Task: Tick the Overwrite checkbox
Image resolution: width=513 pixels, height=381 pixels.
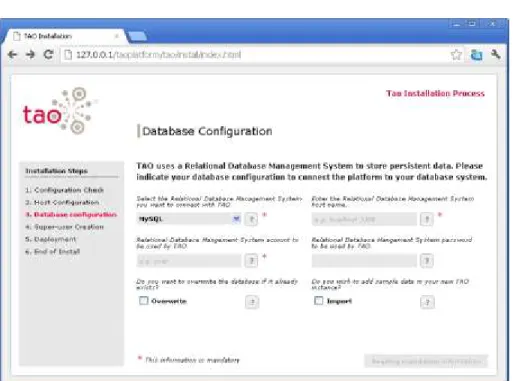Action: pyautogui.click(x=144, y=301)
